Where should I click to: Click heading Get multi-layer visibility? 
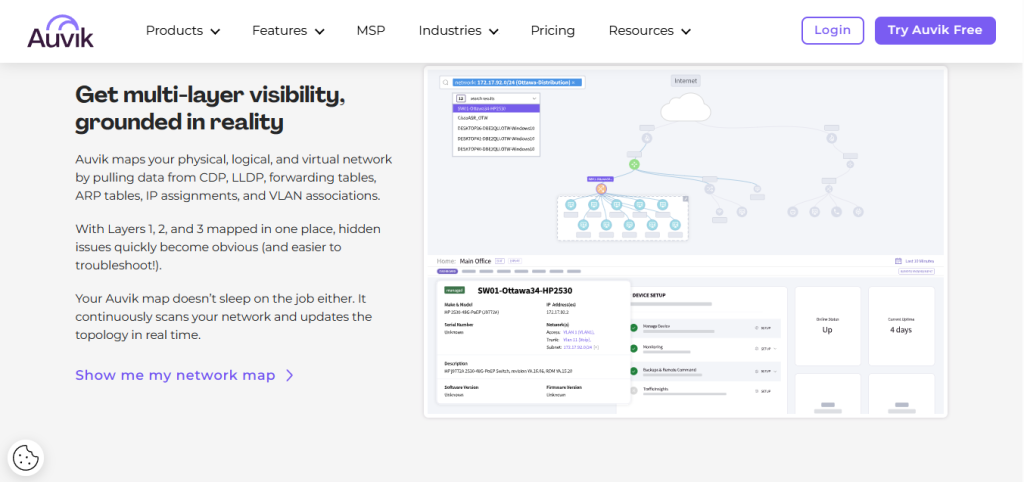coord(210,108)
